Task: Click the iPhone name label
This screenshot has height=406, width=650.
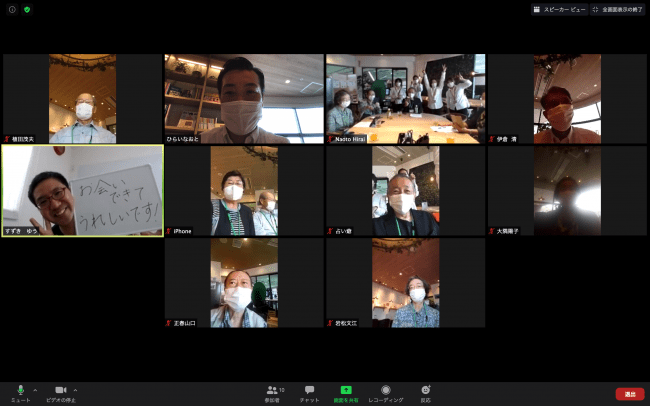Action: tap(182, 231)
